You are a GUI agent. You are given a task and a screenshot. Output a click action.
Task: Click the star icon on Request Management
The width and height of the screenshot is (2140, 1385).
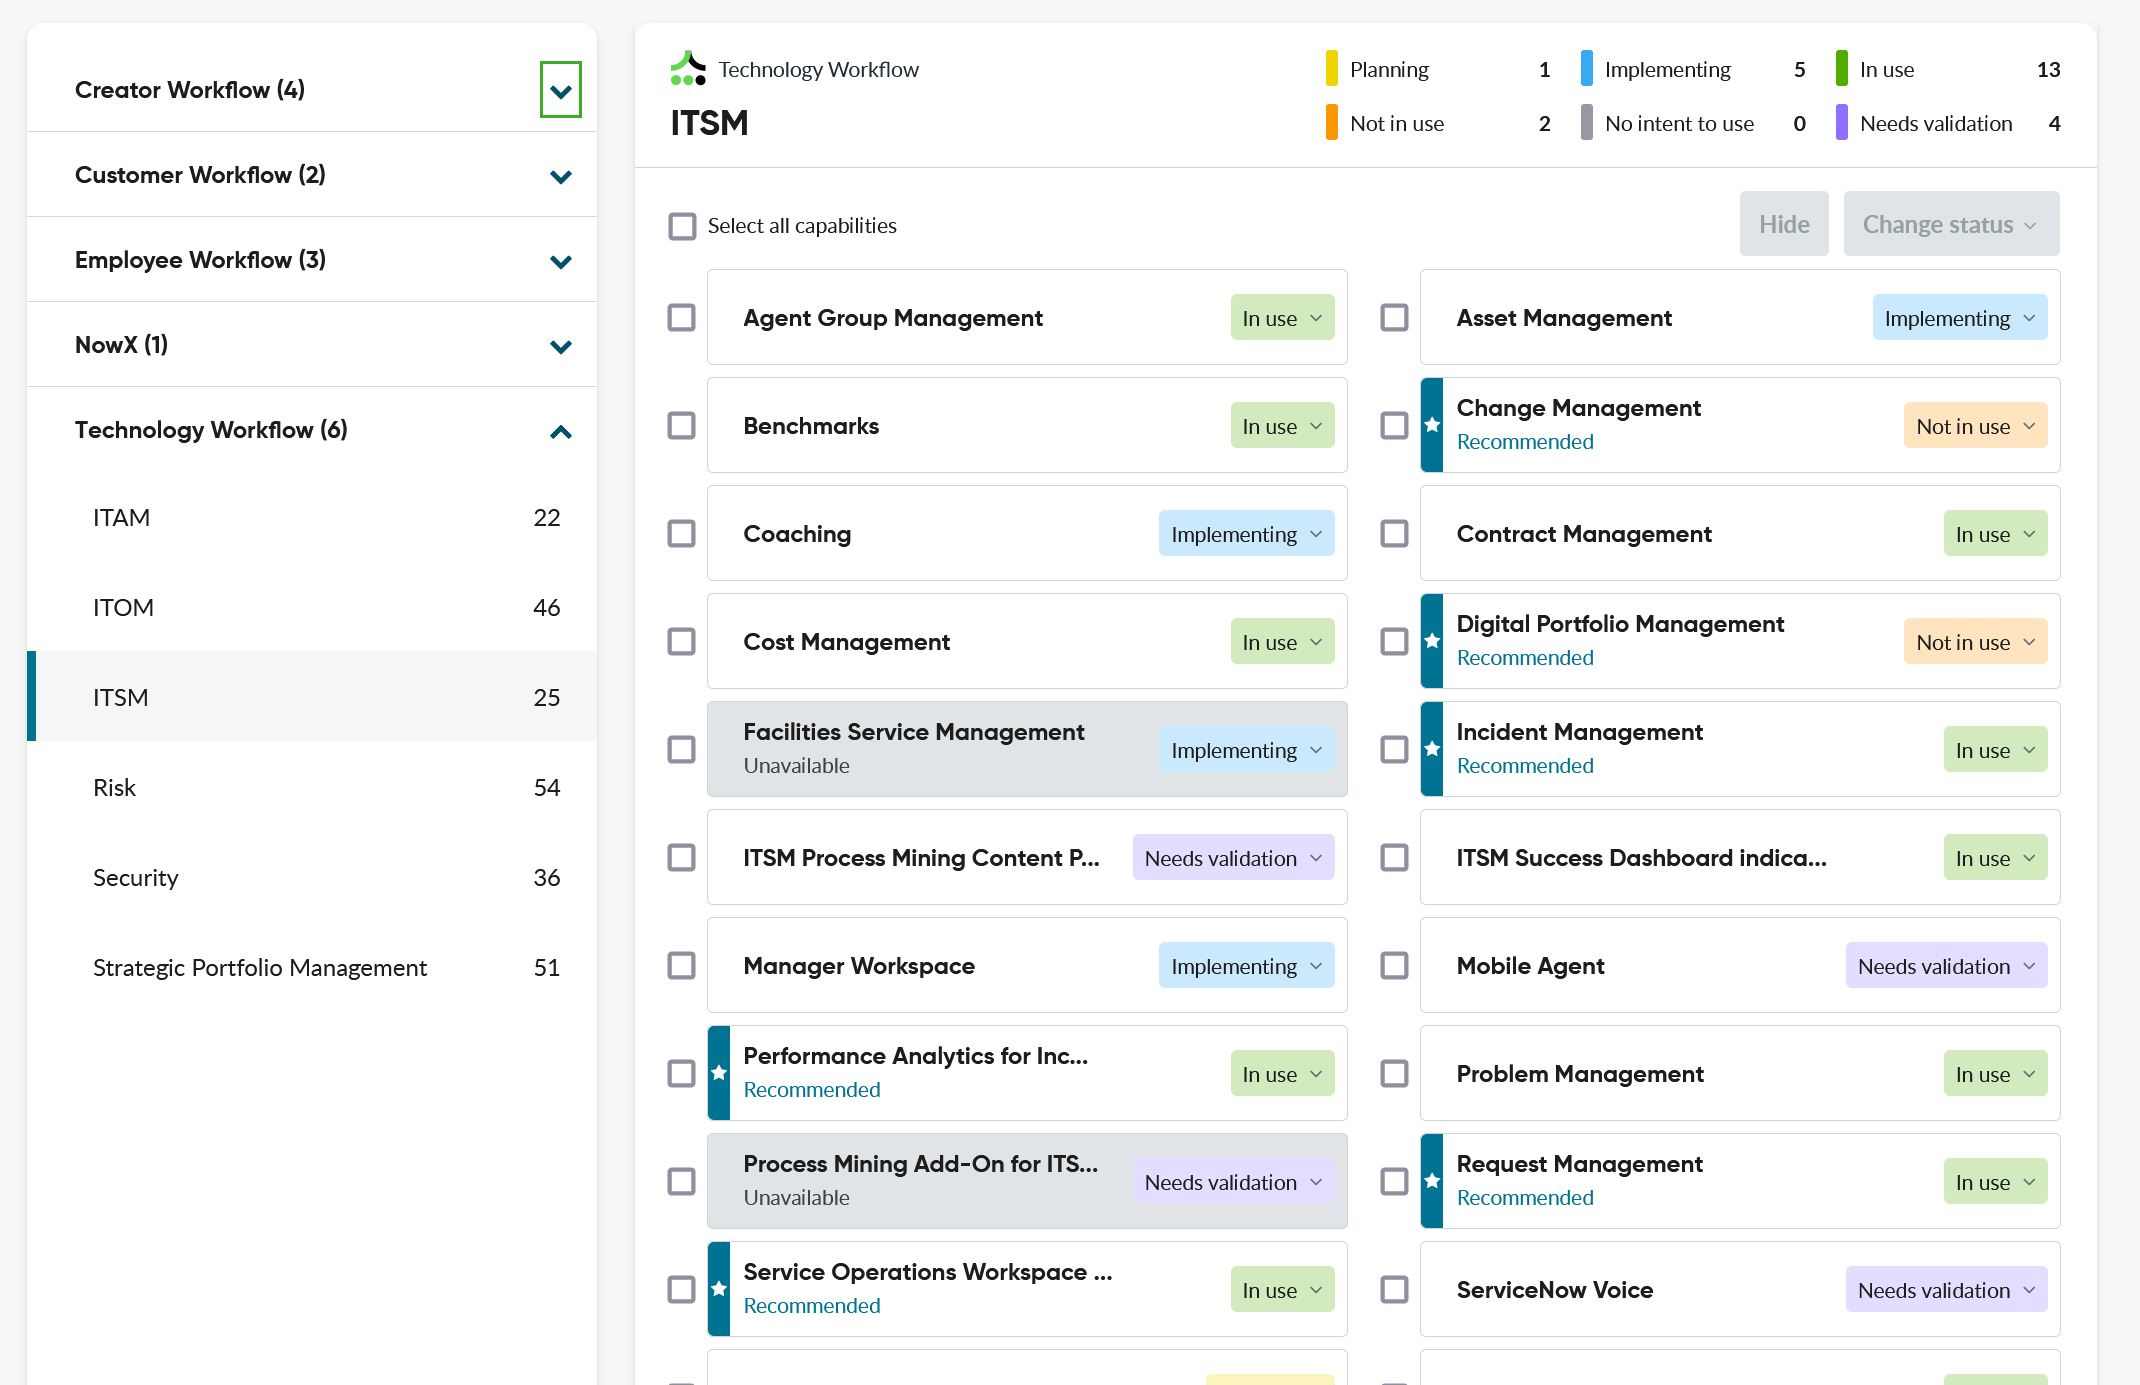coord(1432,1181)
